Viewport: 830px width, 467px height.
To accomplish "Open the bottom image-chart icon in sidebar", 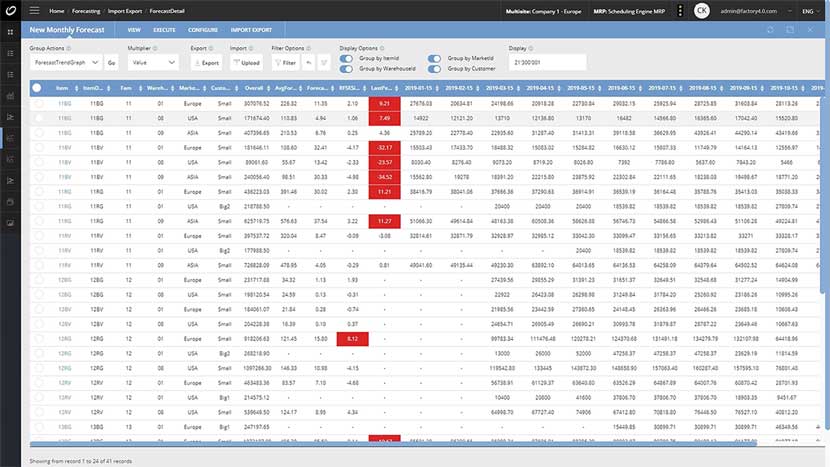I will point(10,223).
